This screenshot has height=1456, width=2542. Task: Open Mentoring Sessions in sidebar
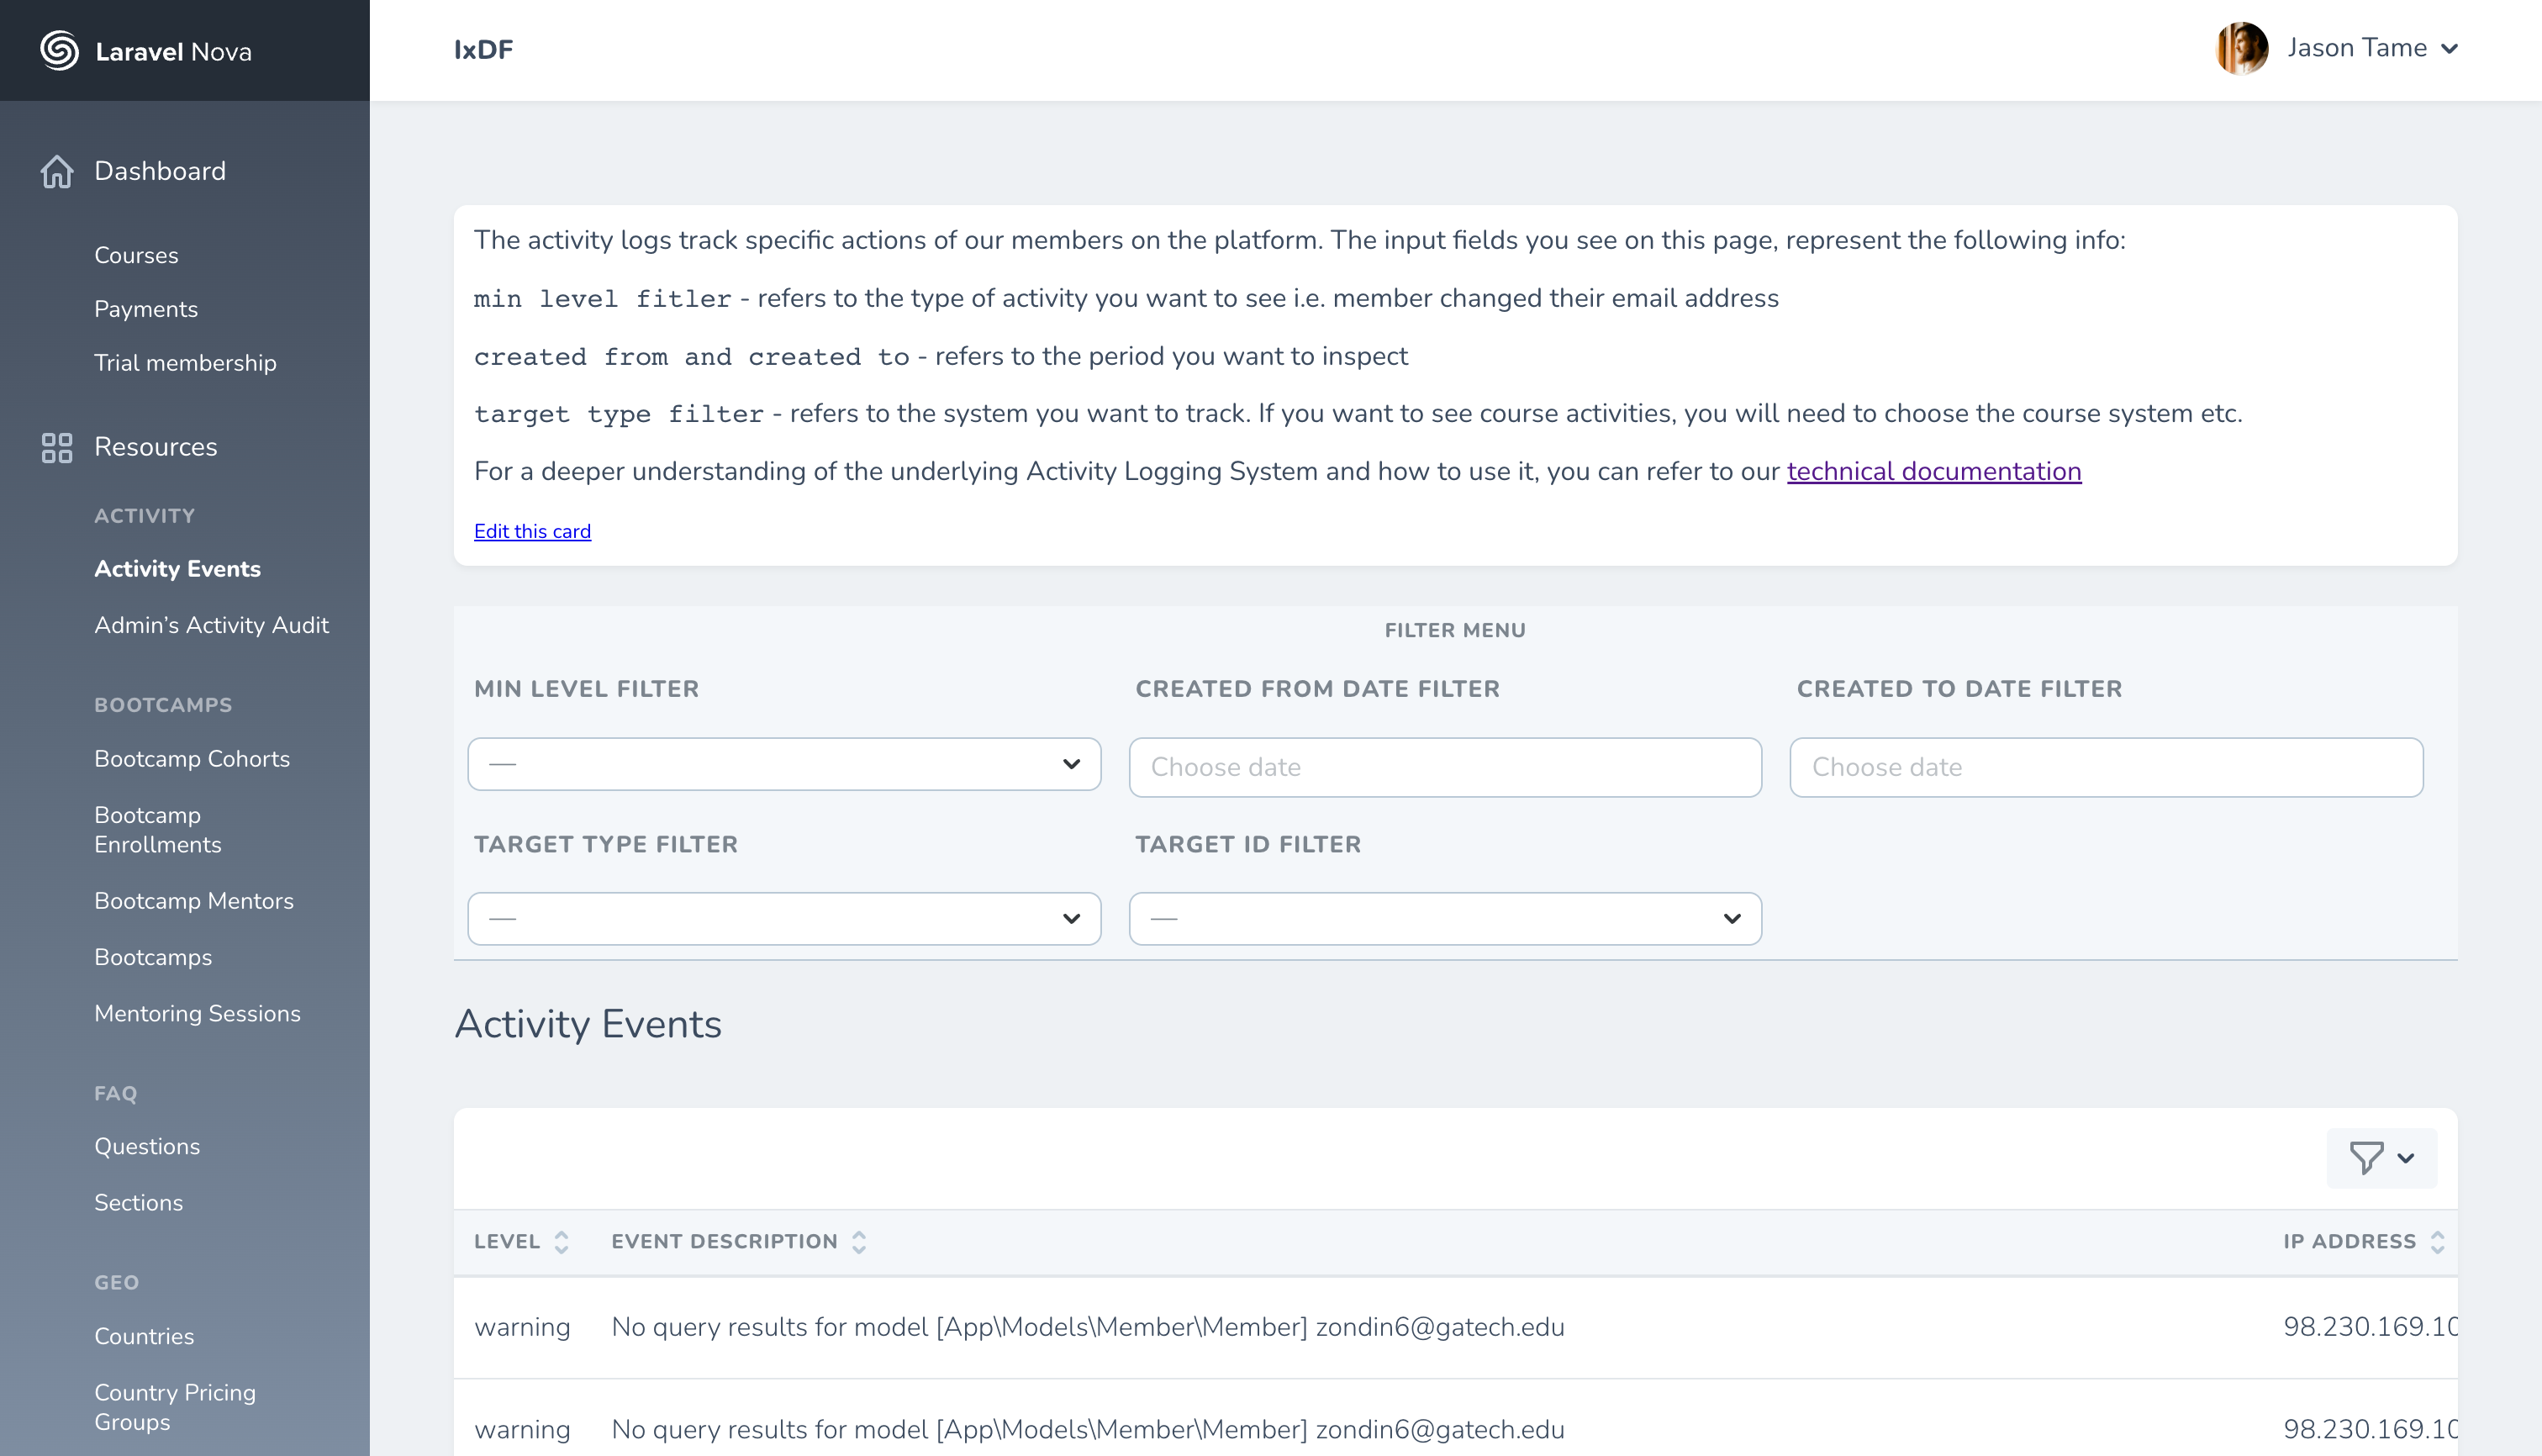coord(197,1013)
